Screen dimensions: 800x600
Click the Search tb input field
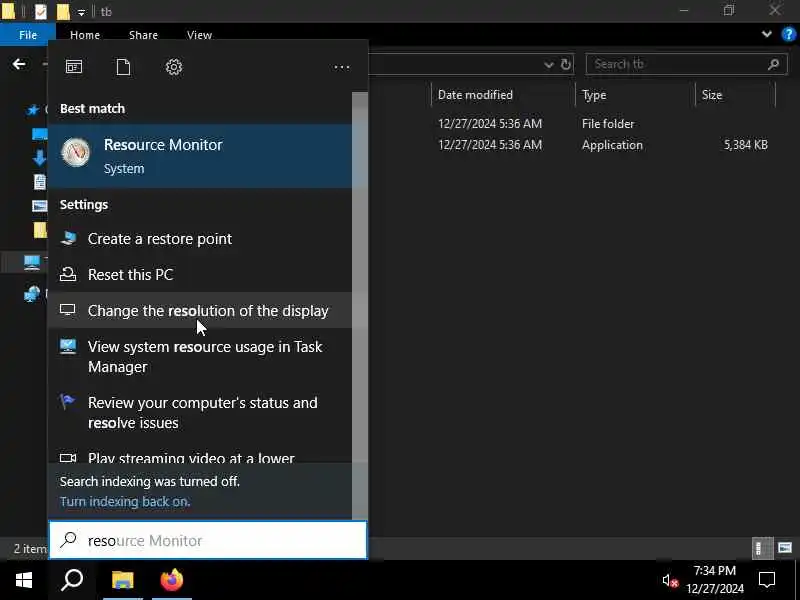(676, 64)
